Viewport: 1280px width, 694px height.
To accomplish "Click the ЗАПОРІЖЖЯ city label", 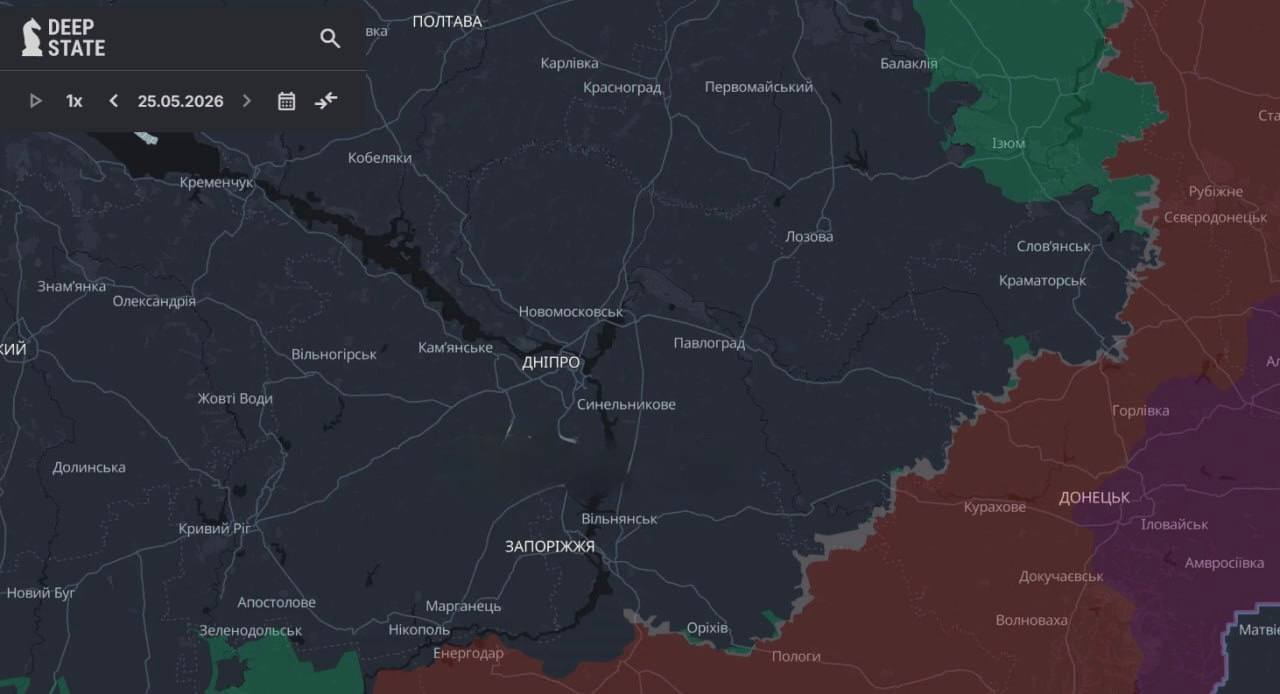I will [550, 546].
